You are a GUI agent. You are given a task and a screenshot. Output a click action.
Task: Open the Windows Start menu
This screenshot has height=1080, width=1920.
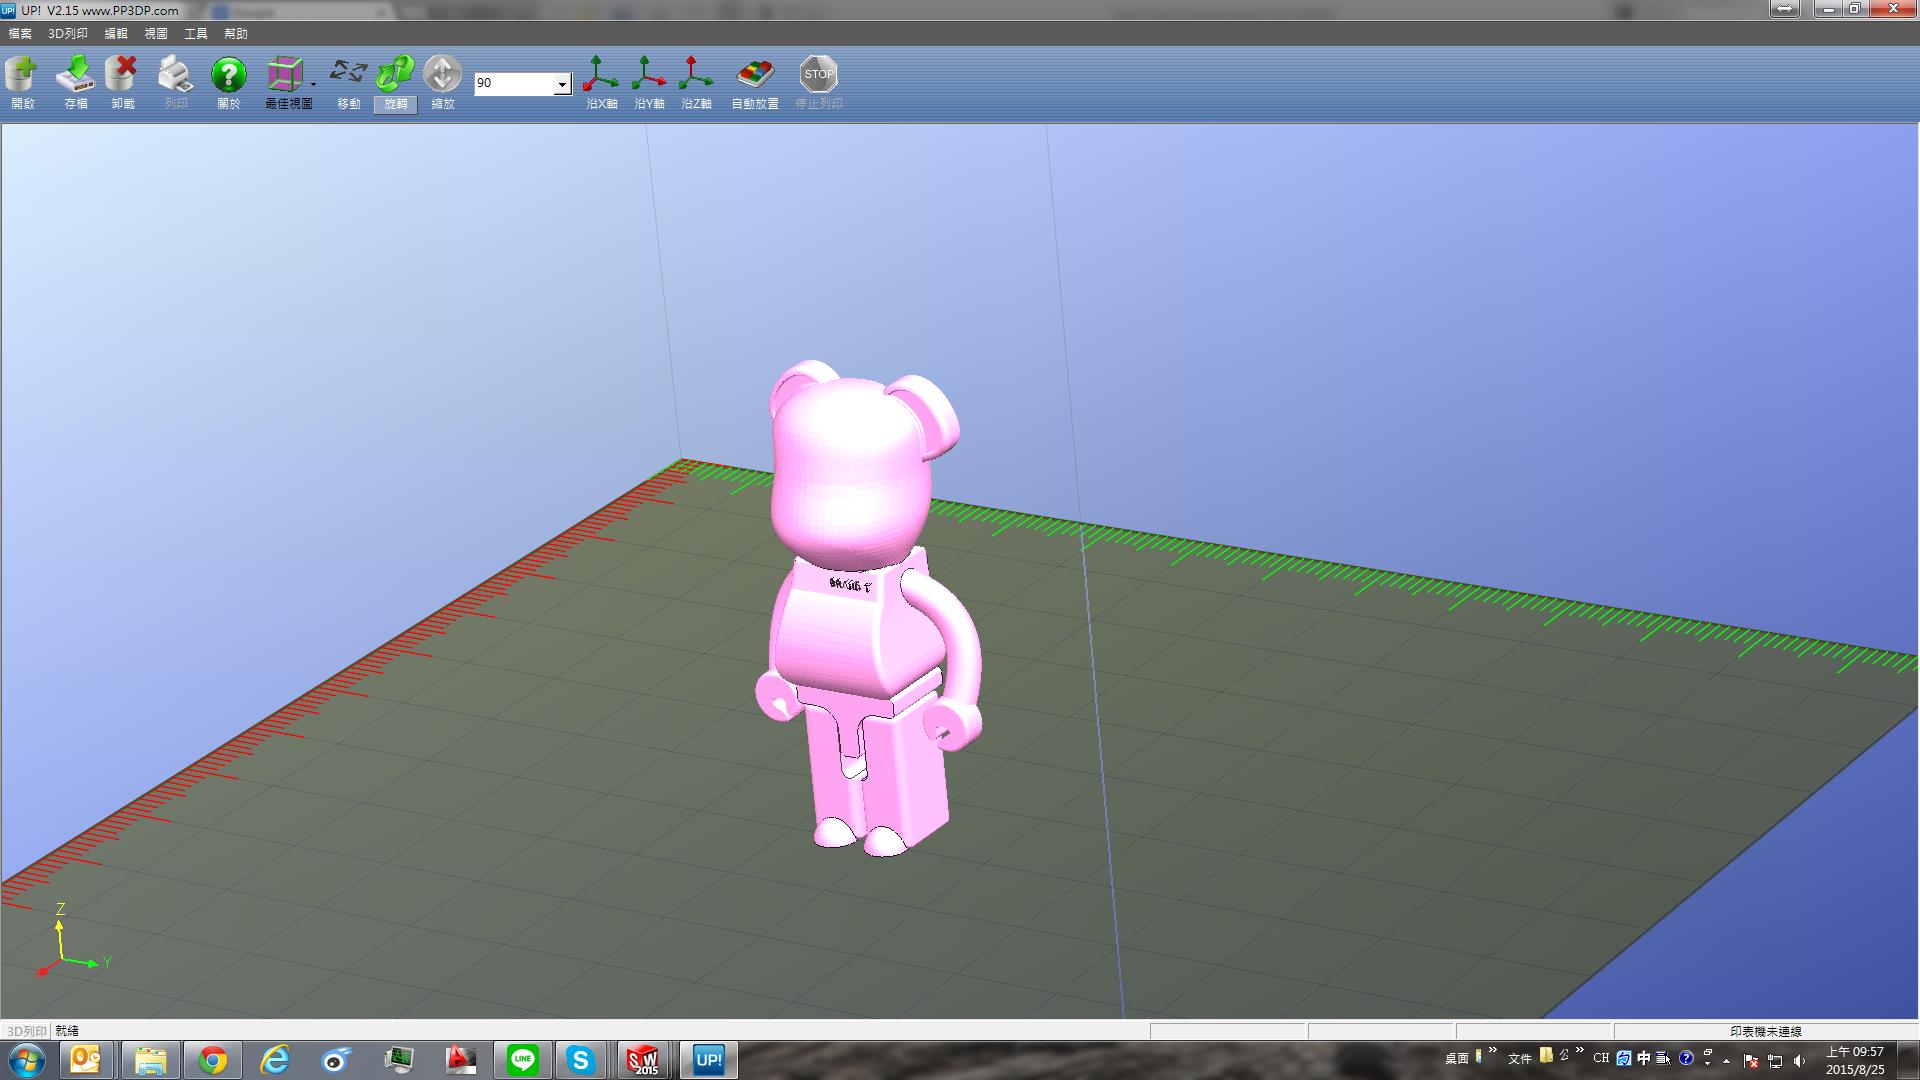coord(27,1060)
